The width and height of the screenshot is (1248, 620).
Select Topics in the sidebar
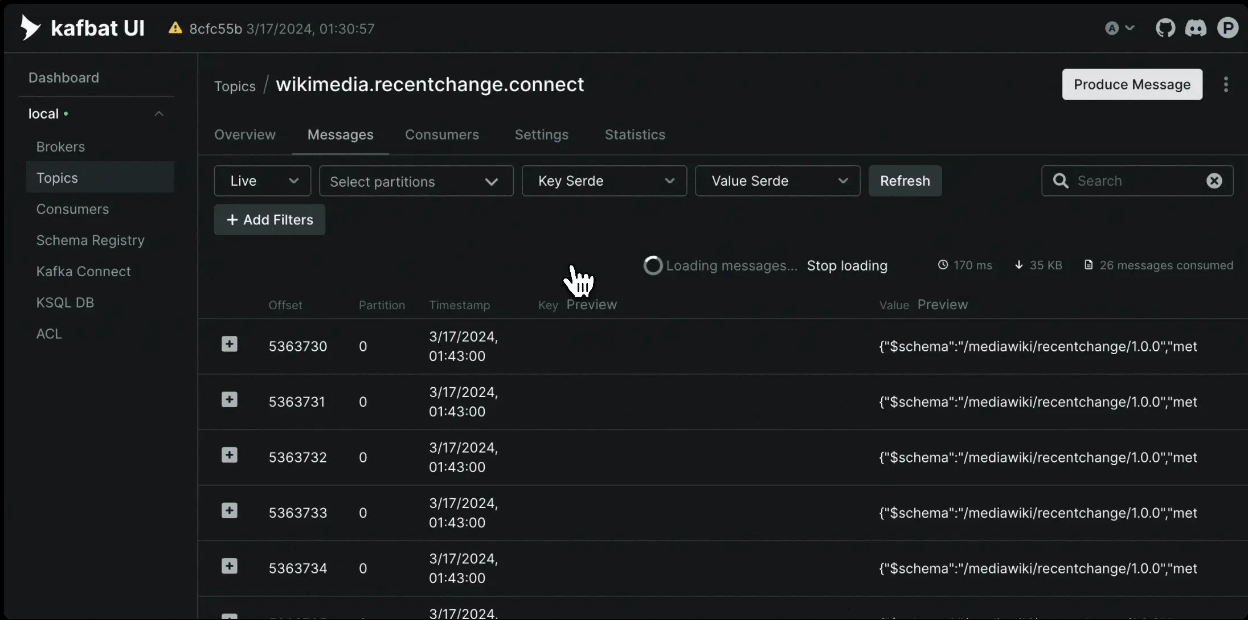point(99,178)
